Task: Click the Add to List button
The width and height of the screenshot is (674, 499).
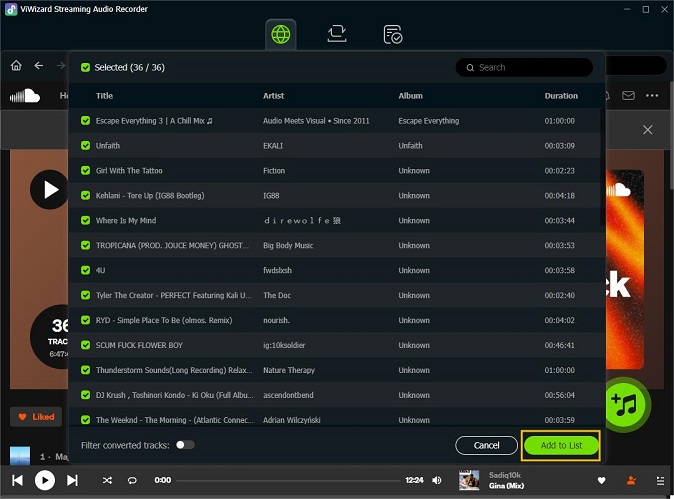Action: 561,445
